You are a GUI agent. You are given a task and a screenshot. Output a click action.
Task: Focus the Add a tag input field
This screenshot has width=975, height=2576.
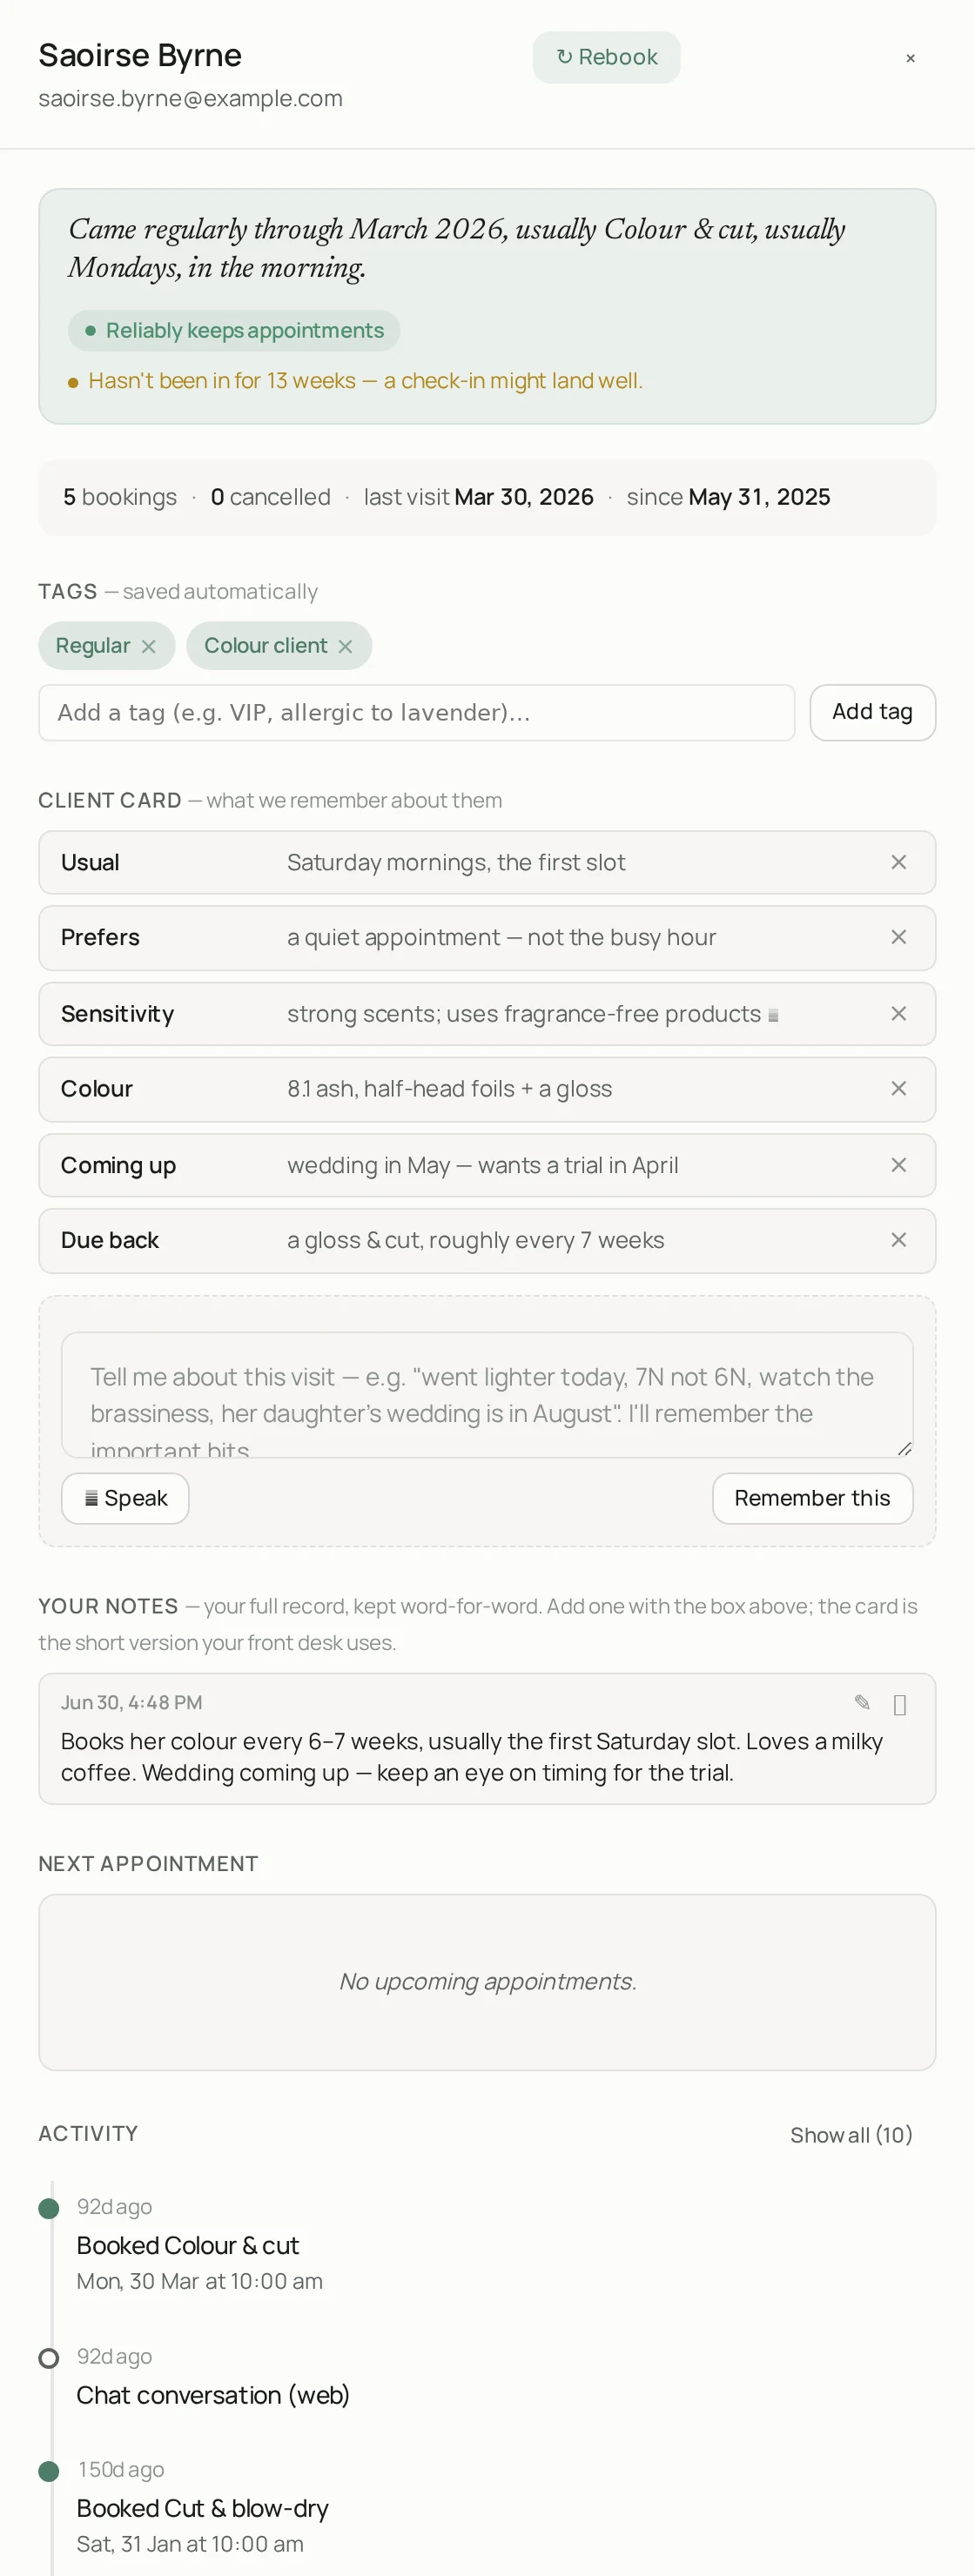click(x=417, y=712)
